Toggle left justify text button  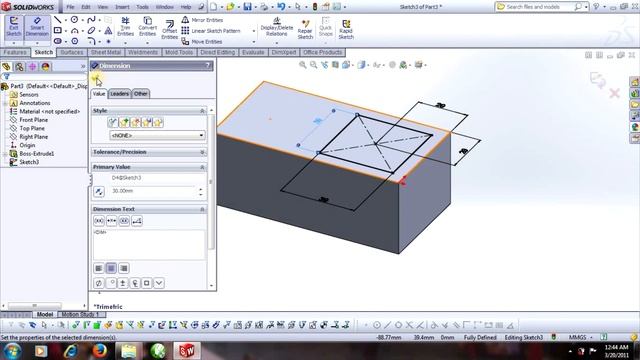coord(99,268)
